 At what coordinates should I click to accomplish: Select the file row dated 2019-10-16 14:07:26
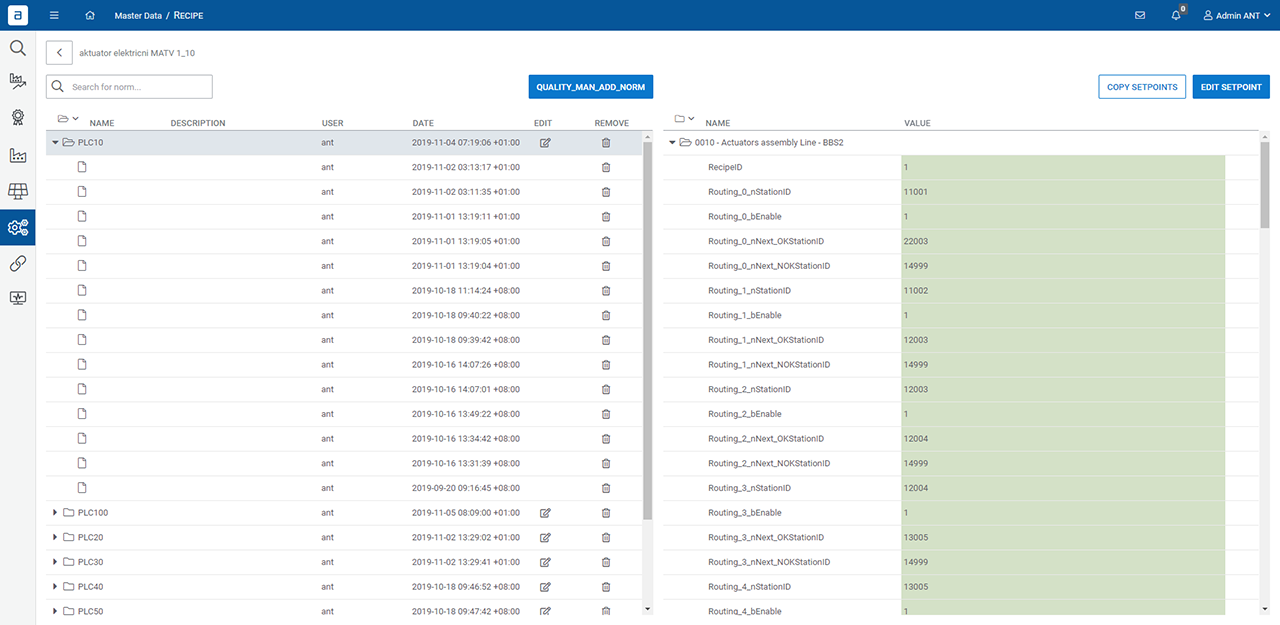(344, 365)
